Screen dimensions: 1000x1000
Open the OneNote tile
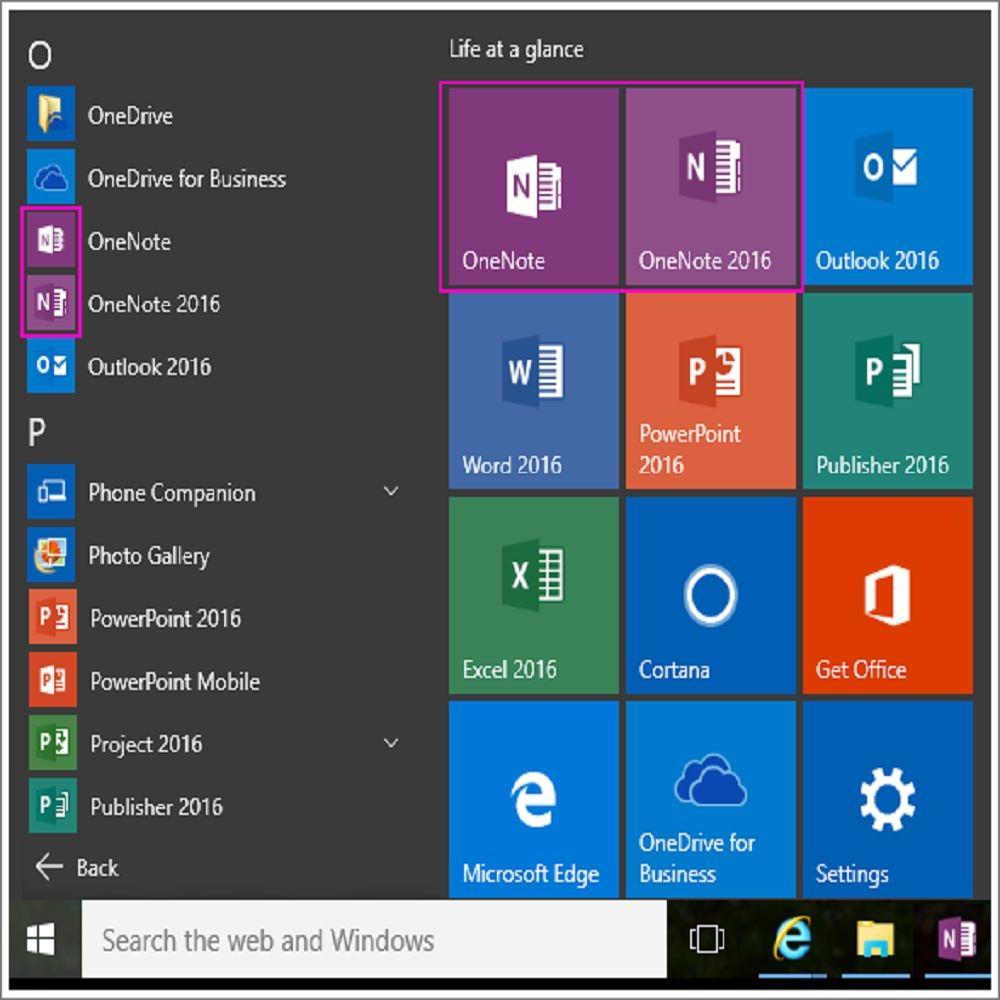[x=533, y=186]
